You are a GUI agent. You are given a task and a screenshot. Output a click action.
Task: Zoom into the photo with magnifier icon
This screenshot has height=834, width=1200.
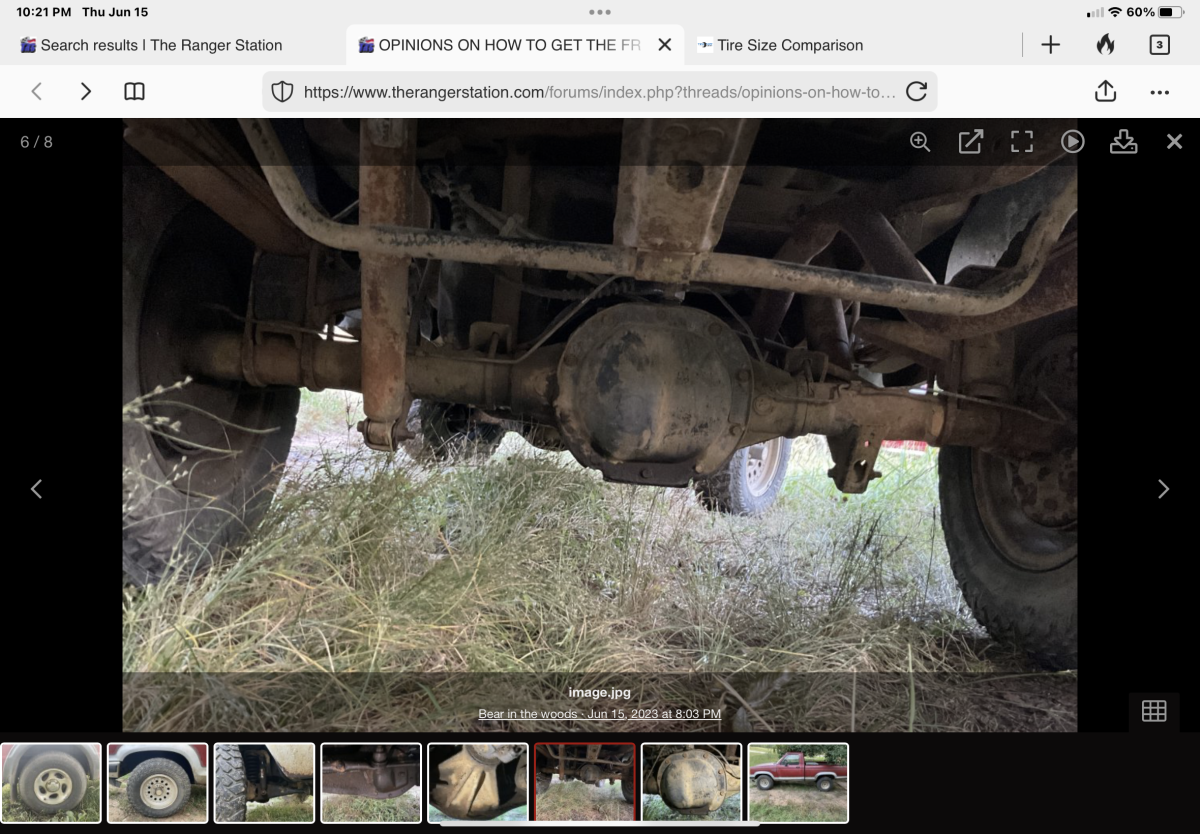pos(920,142)
